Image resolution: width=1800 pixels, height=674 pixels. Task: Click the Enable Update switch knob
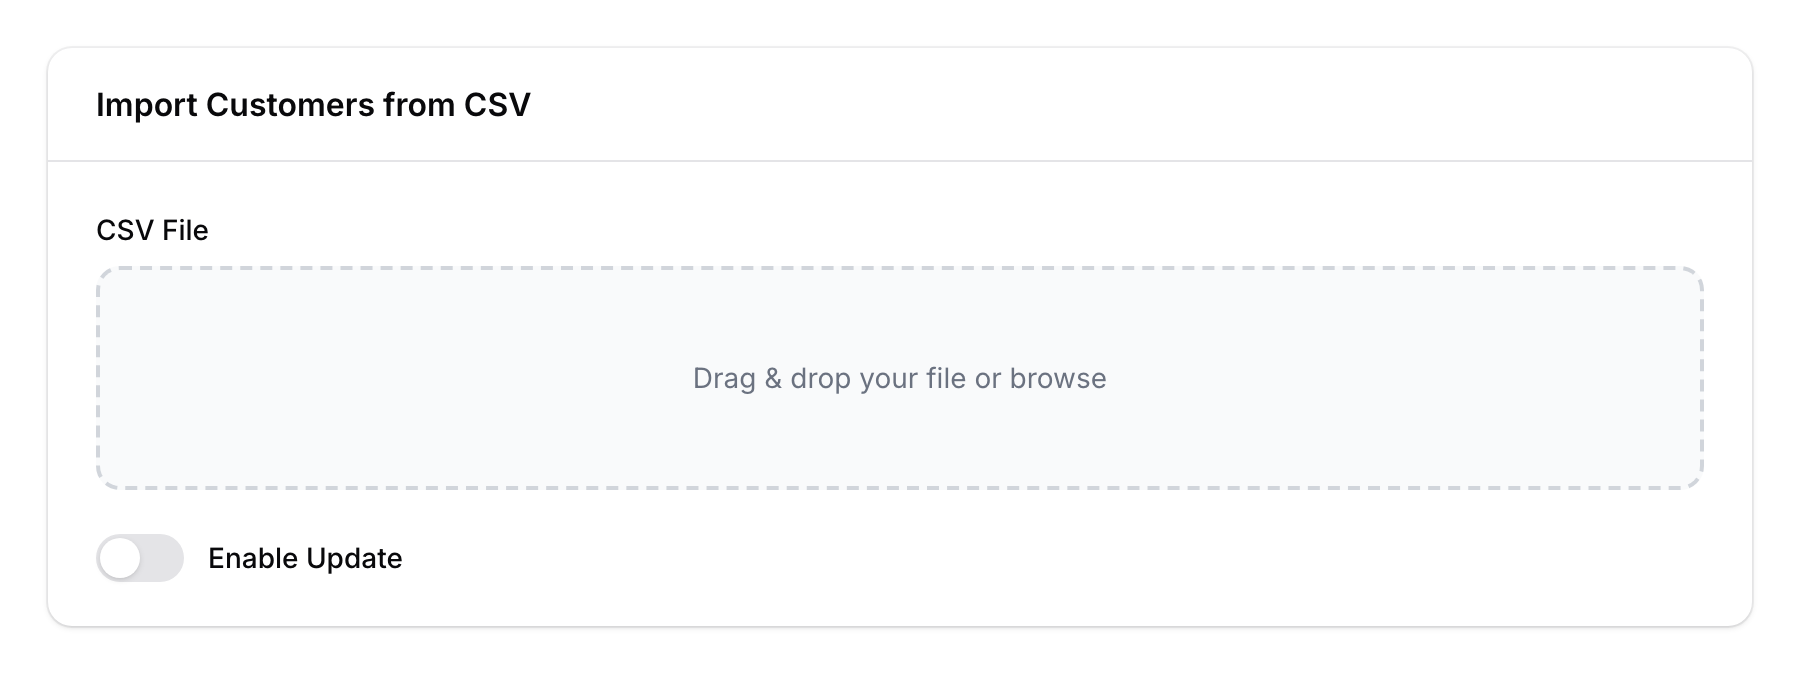(x=123, y=559)
